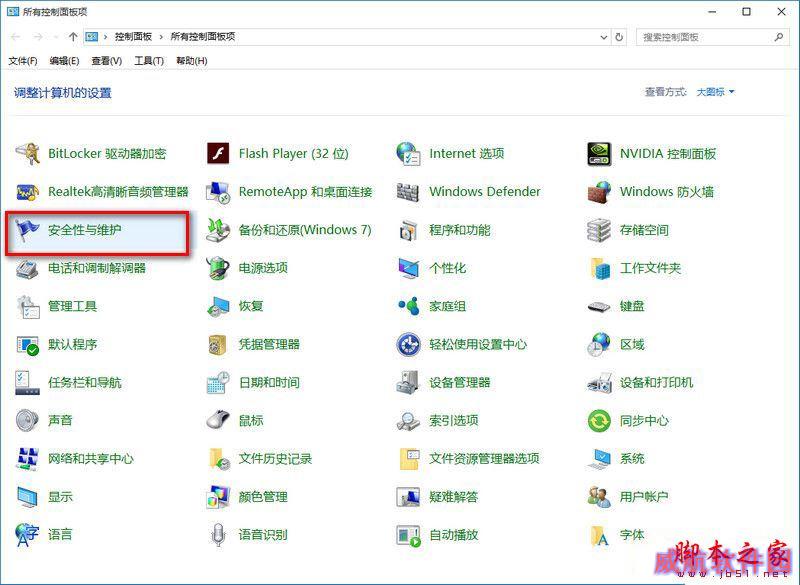Open the 疑难解答 link

pyautogui.click(x=454, y=497)
